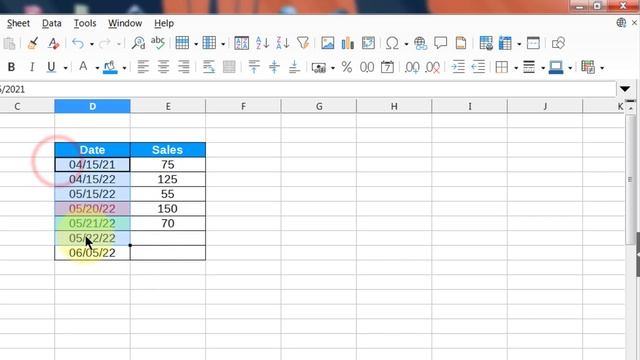Insert rows using the row icon
This screenshot has height=360, width=640.
(x=182, y=43)
